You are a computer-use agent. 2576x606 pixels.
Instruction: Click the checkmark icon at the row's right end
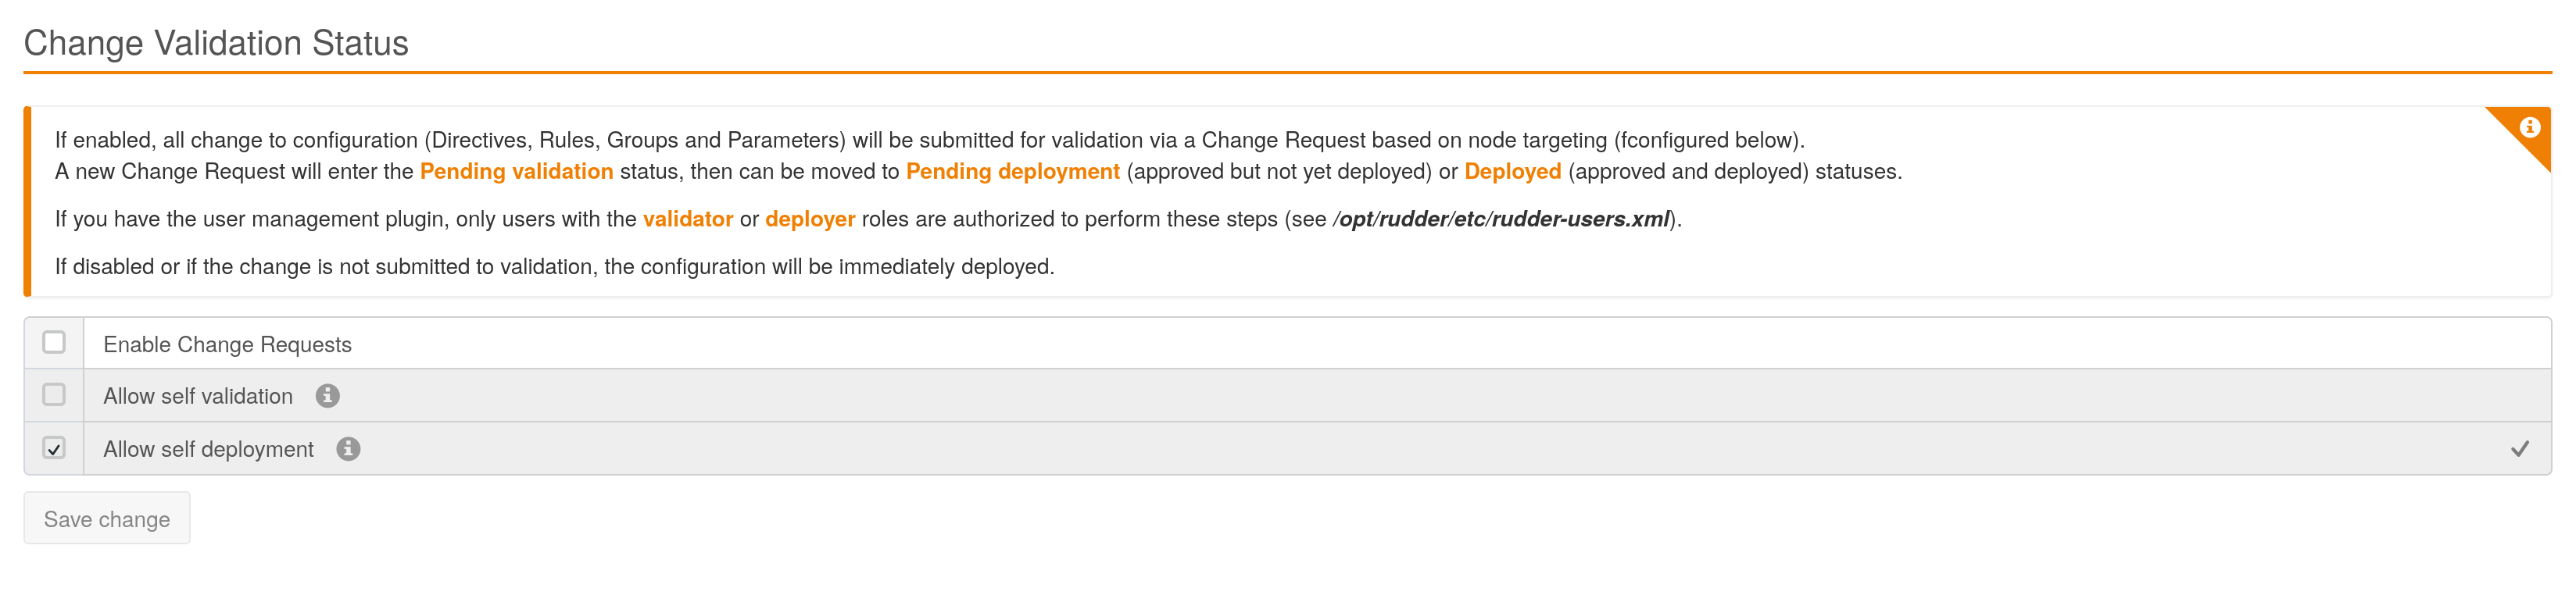(x=2520, y=449)
